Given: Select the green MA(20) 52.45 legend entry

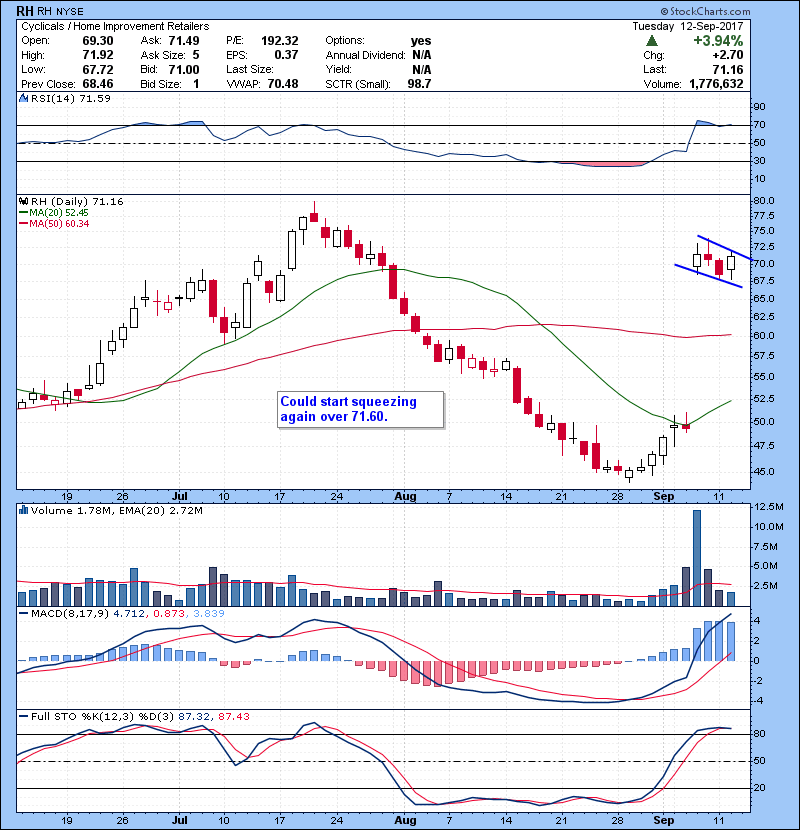Looking at the screenshot, I should coord(54,213).
